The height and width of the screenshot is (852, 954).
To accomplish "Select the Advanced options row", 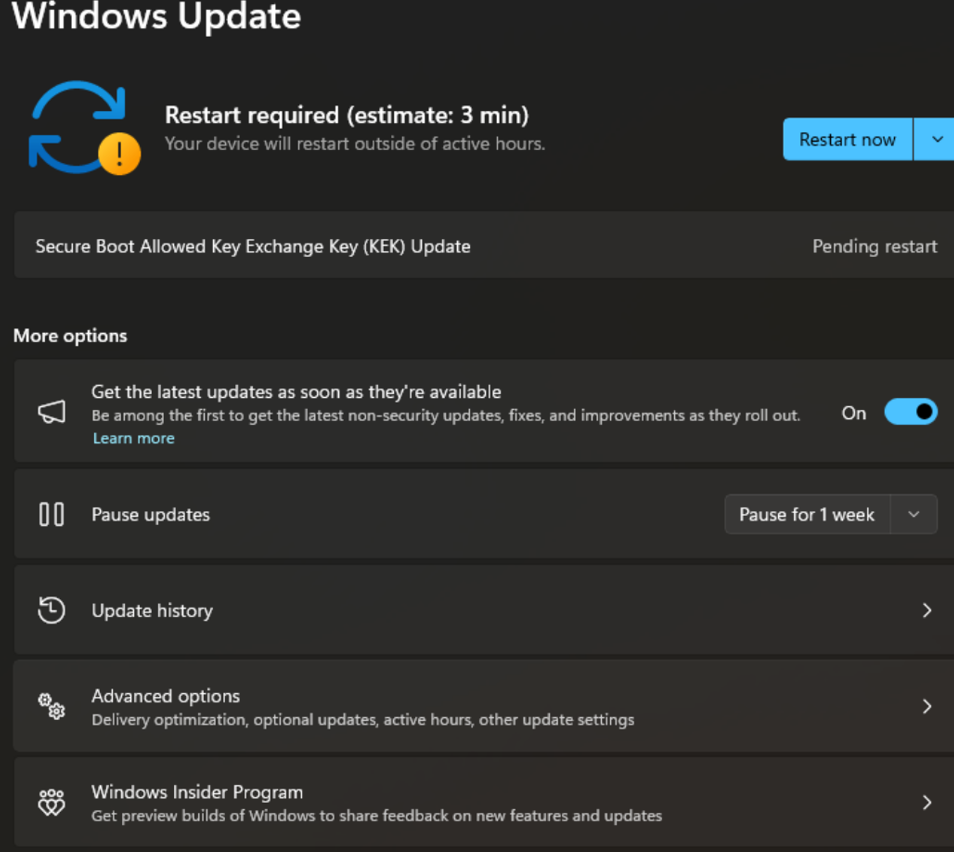I will (x=484, y=707).
